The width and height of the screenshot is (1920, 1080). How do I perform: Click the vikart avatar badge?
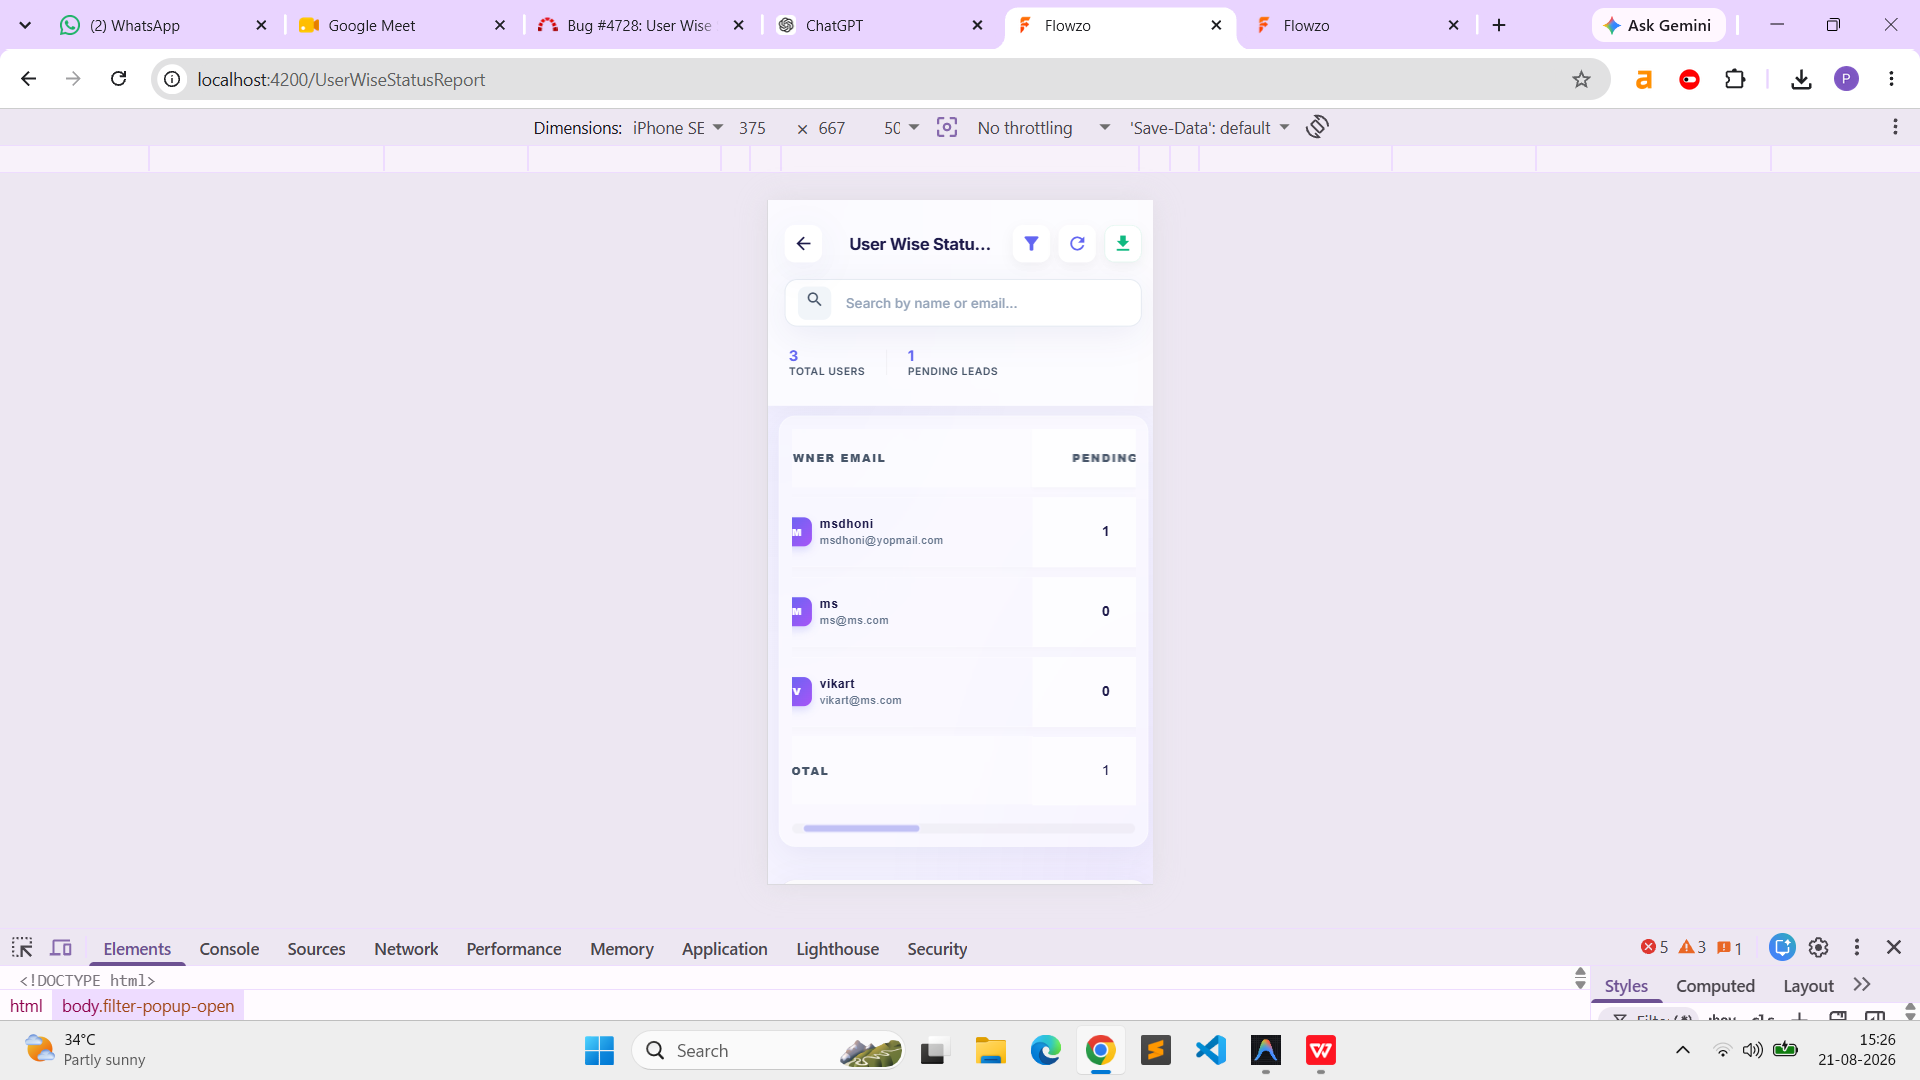click(x=801, y=692)
